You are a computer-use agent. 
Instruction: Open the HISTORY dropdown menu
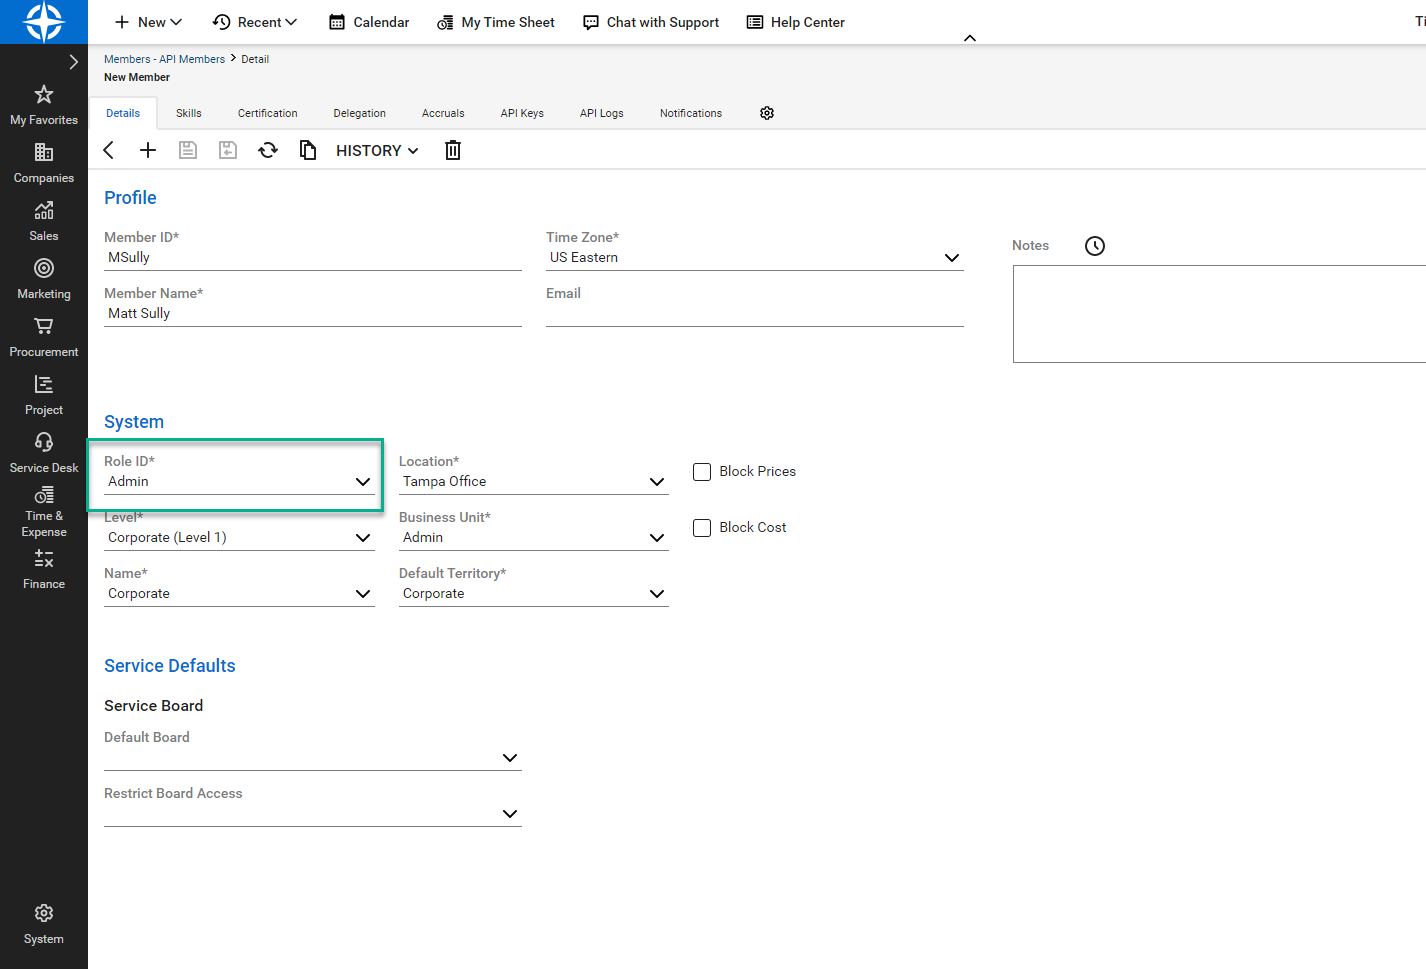[377, 151]
